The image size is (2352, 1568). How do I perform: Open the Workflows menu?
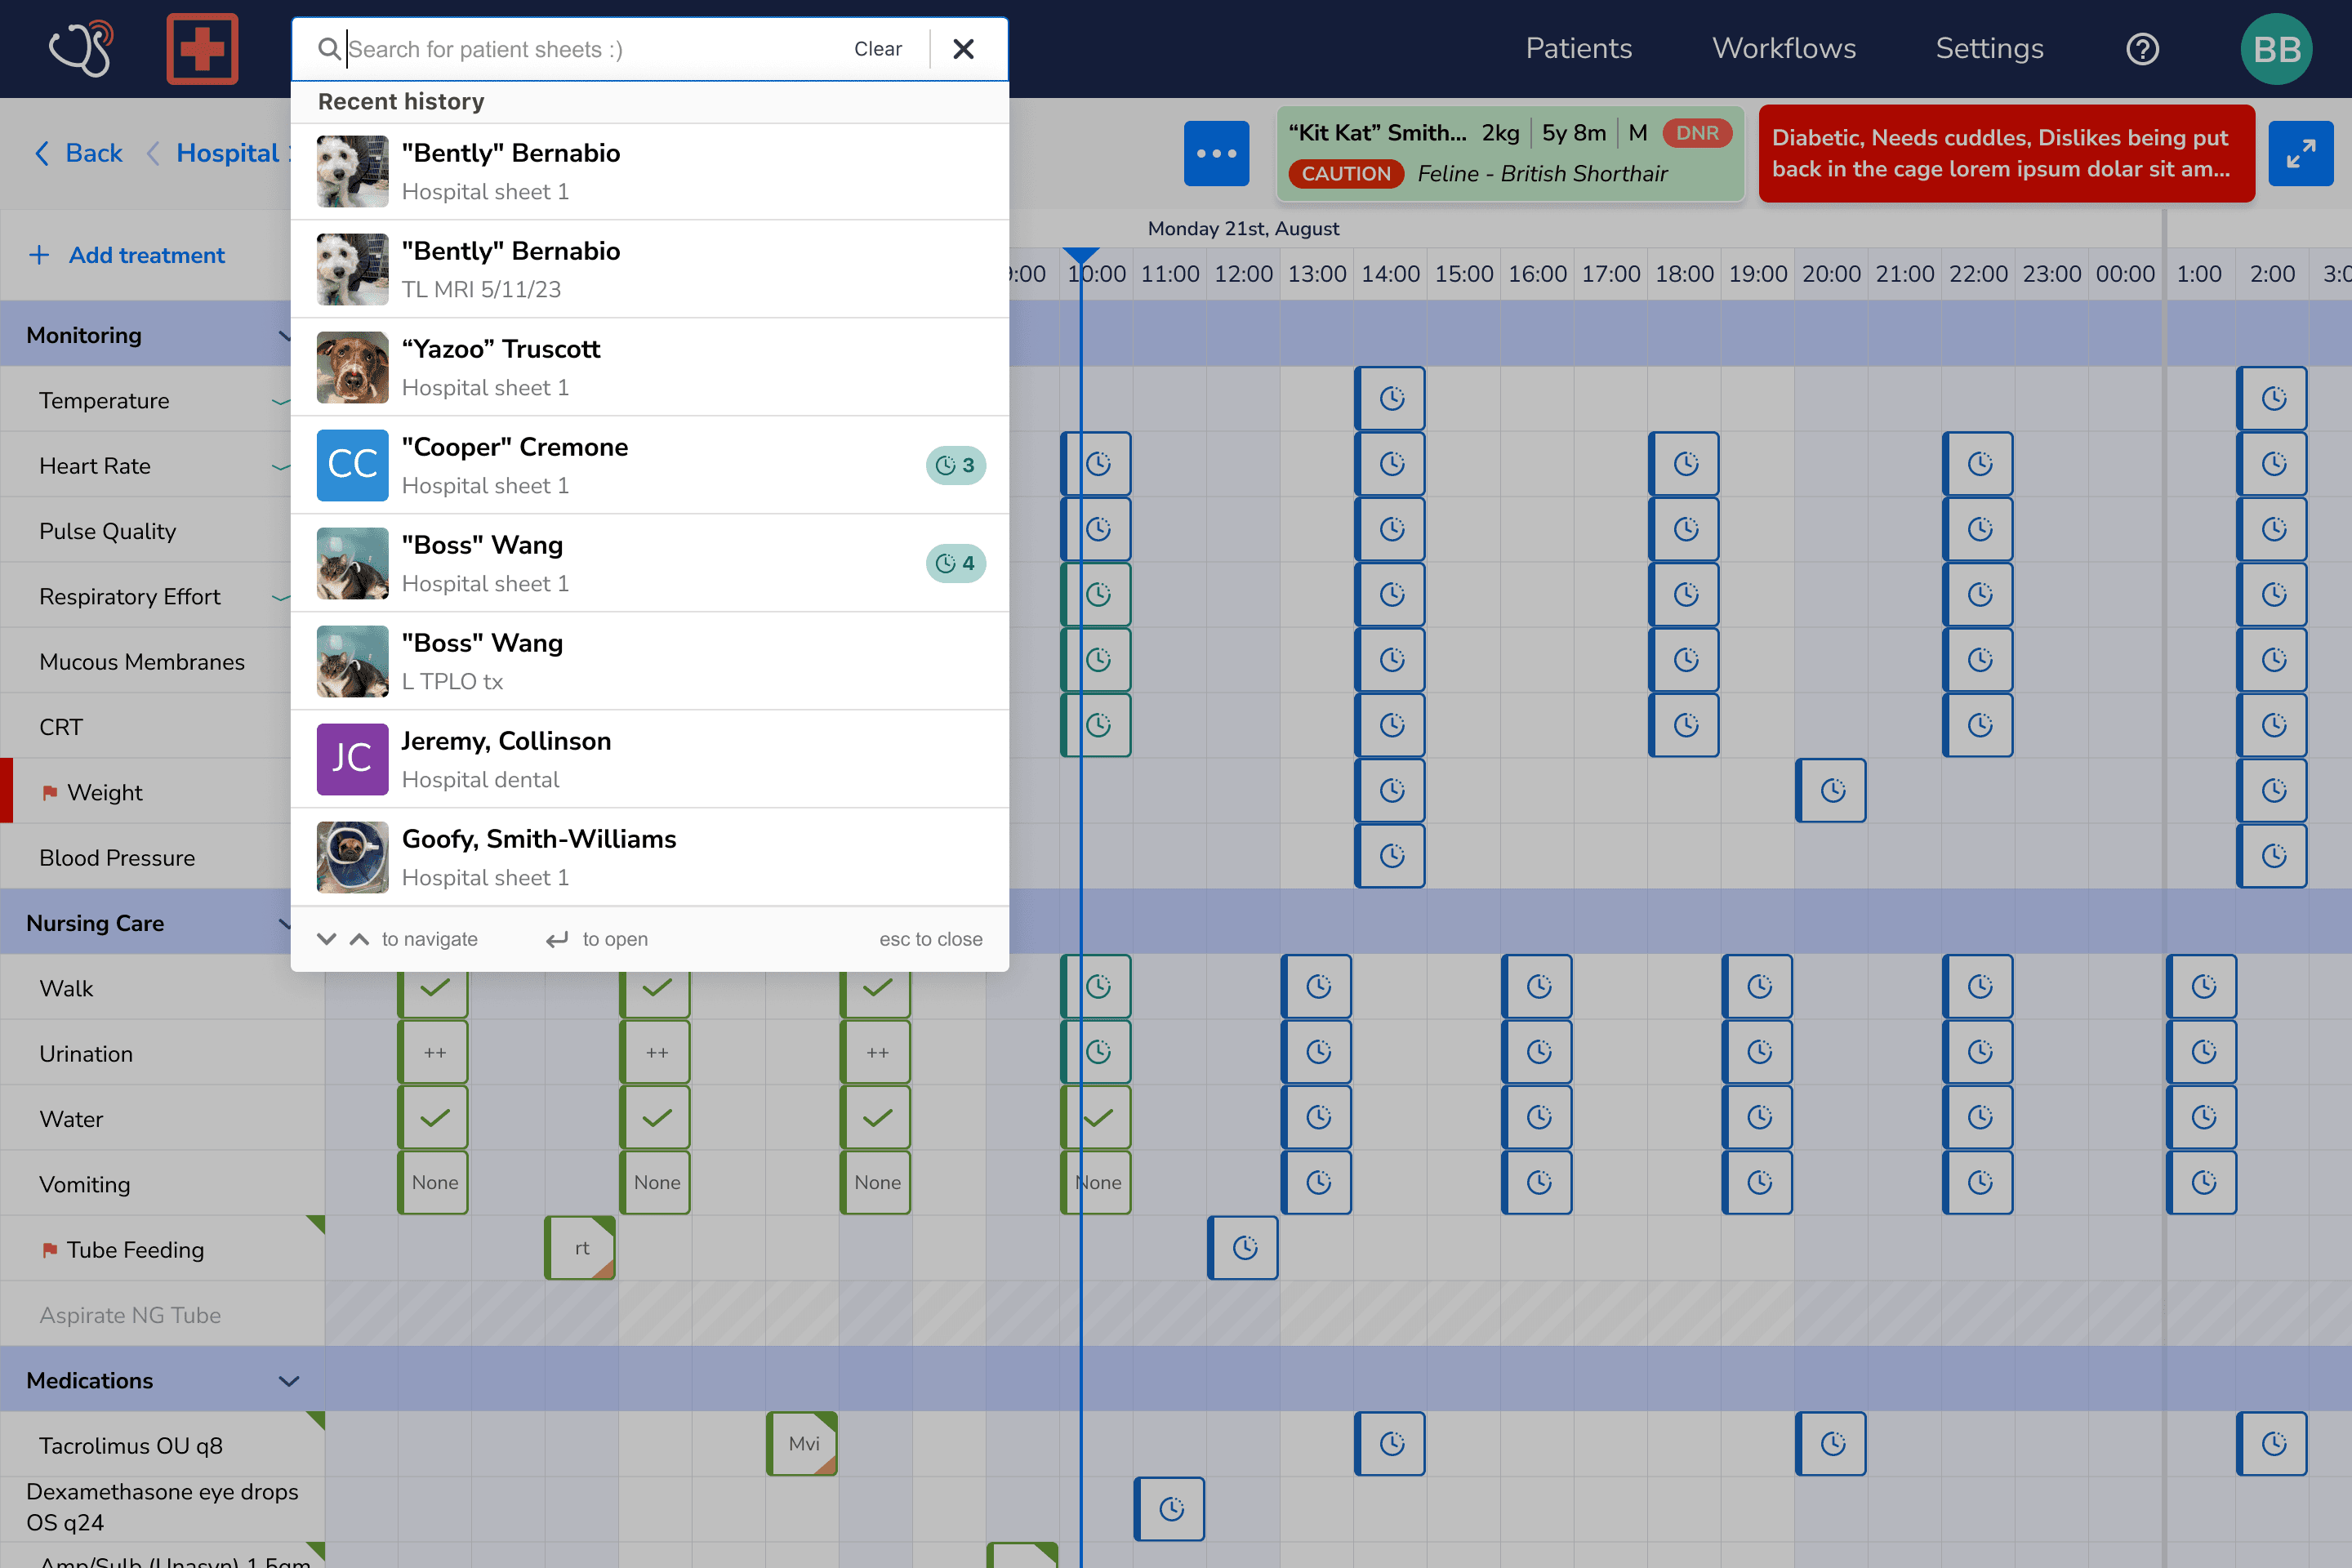pos(1783,49)
